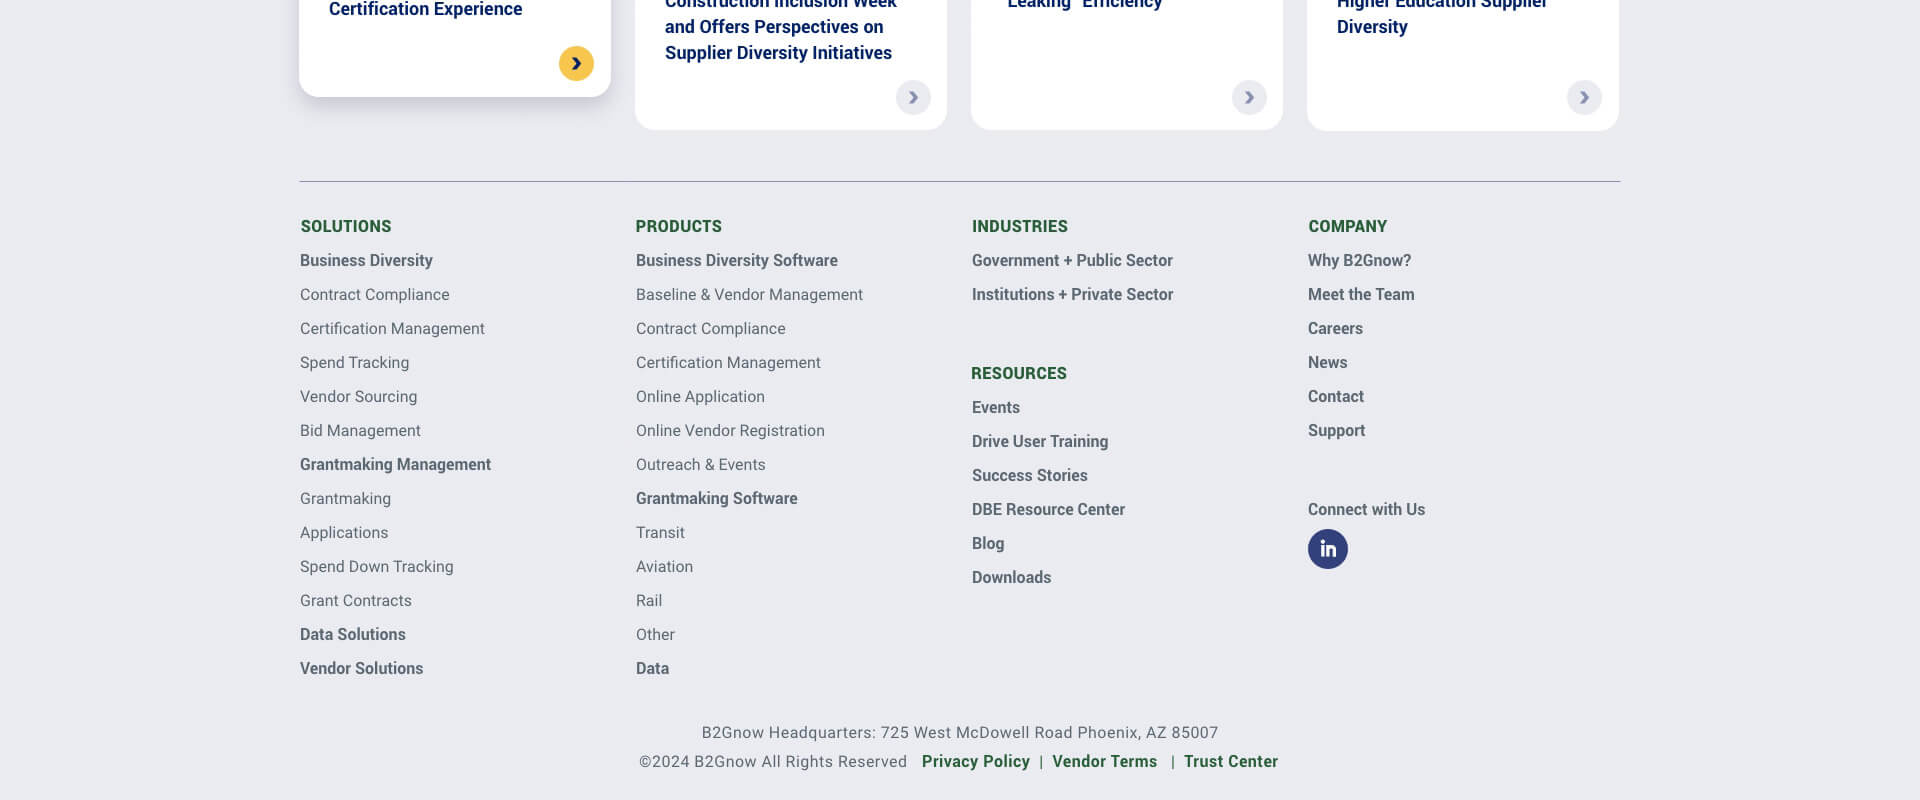Open the Trust Center link

tap(1231, 761)
